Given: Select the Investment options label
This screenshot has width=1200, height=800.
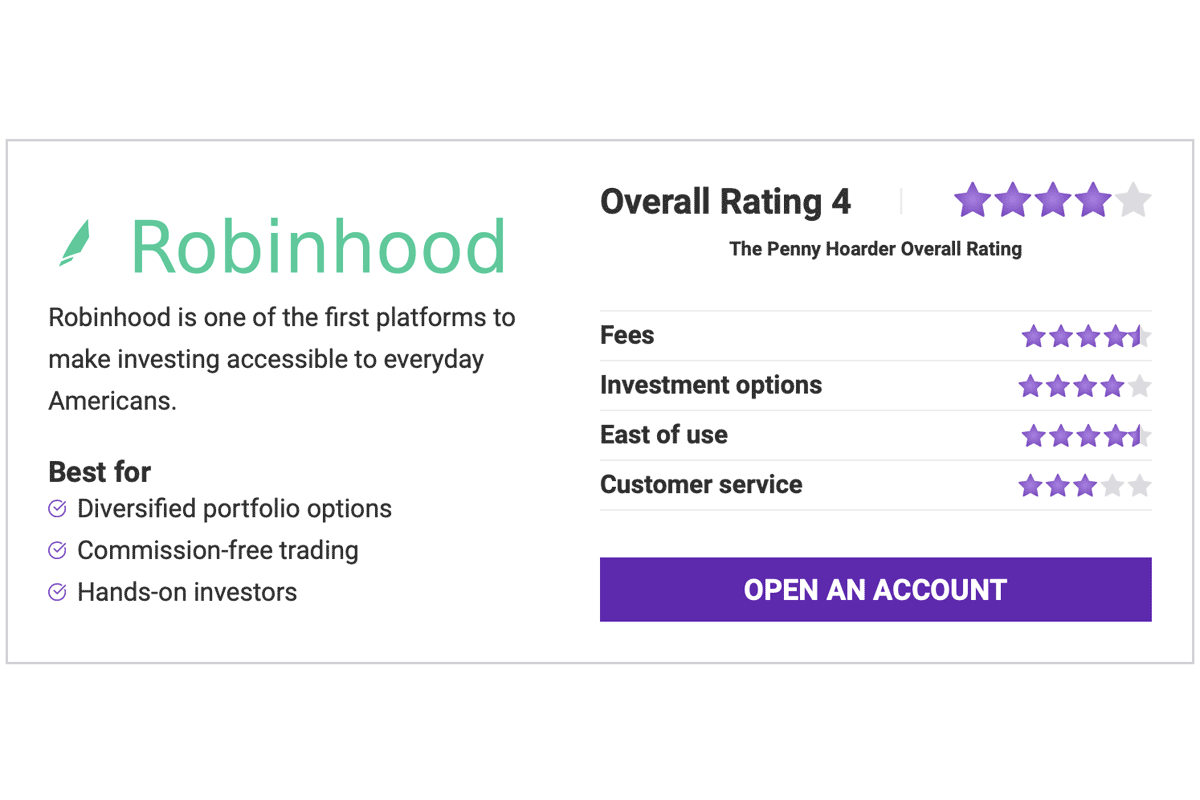Looking at the screenshot, I should pos(711,385).
